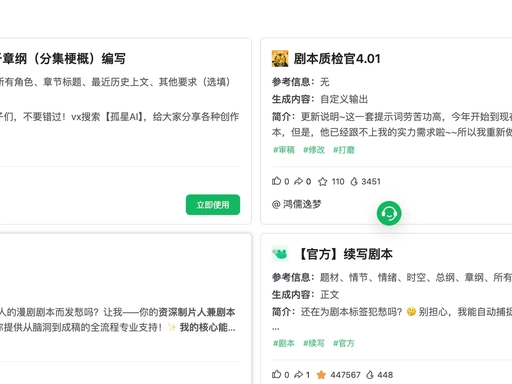This screenshot has width=512, height=384.
Task: Like the 剧本质检官4.01 card with thumbs-up
Action: pos(276,181)
